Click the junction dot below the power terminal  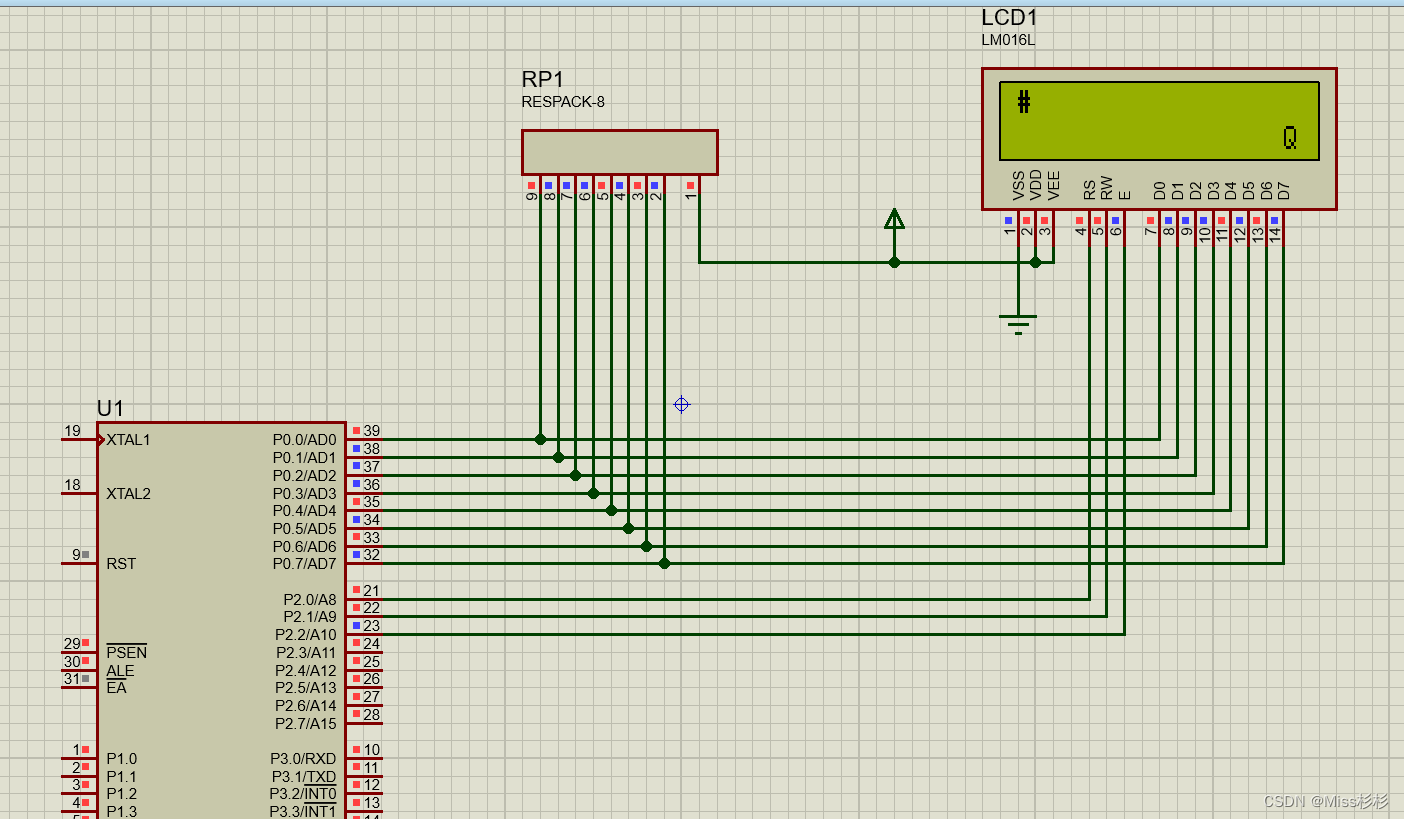pos(894,262)
